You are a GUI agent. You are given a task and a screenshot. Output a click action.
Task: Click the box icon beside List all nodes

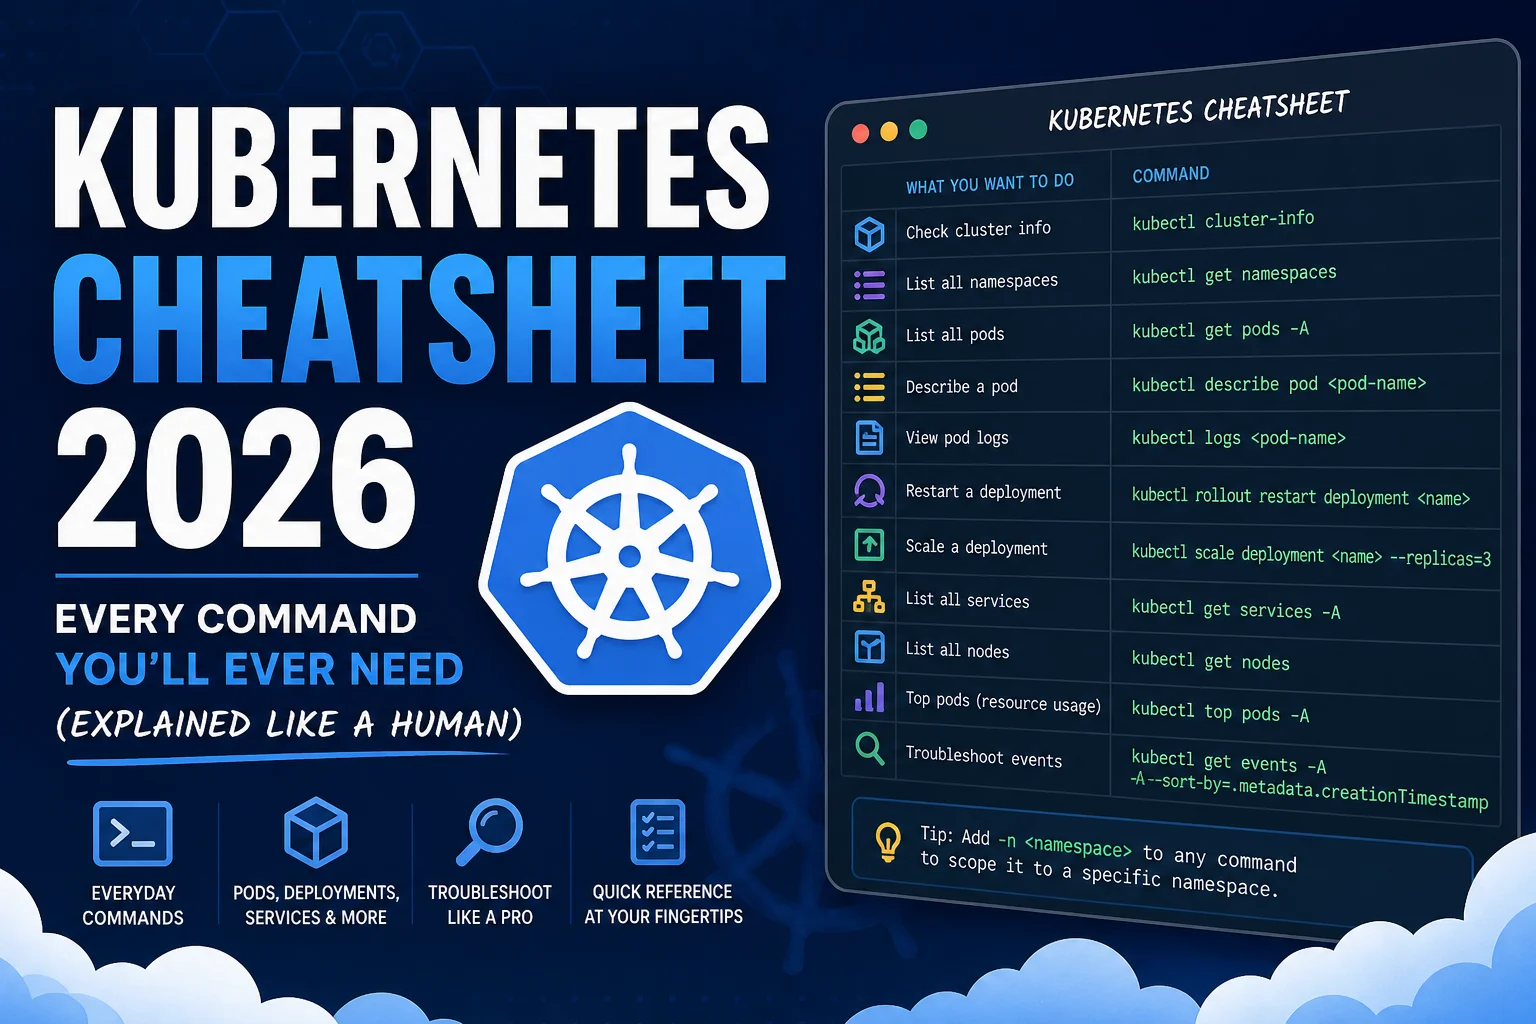point(869,647)
